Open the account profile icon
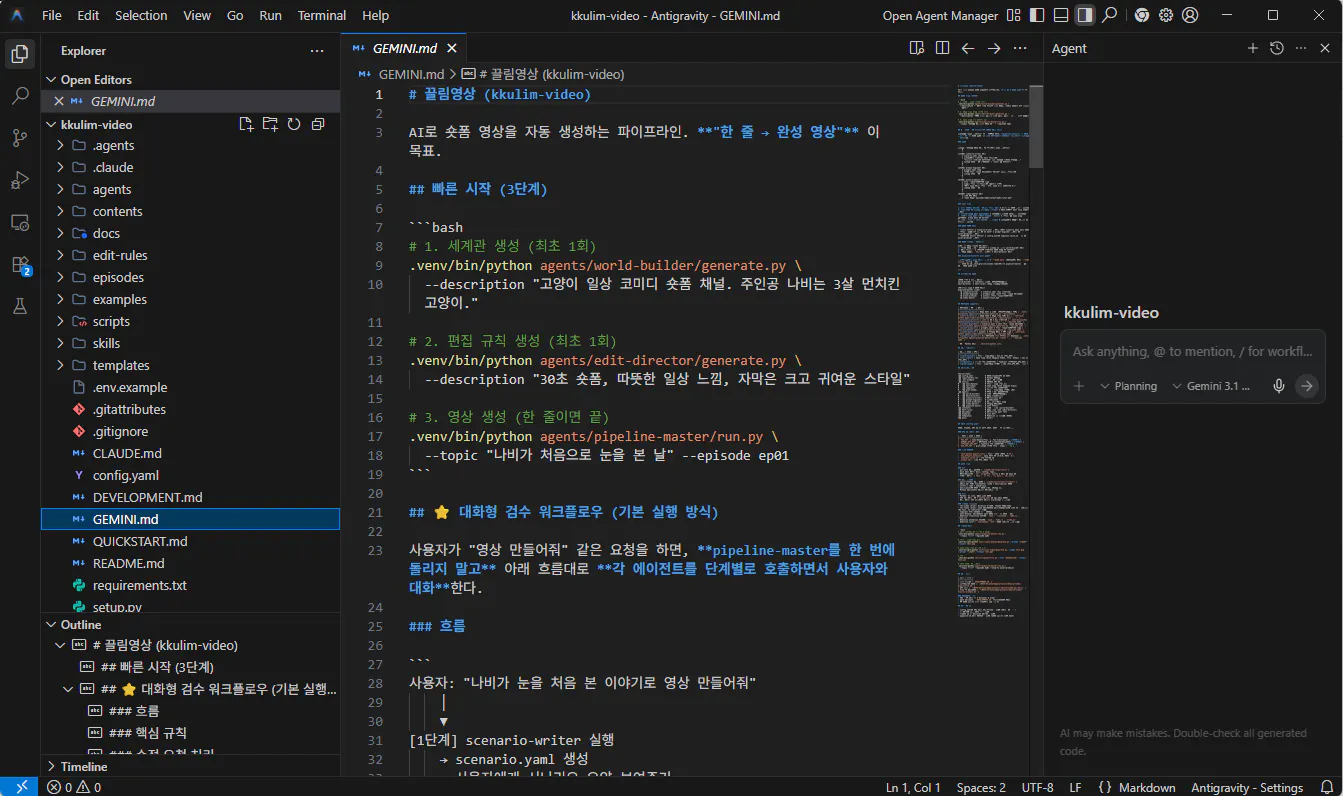Image resolution: width=1343 pixels, height=796 pixels. pos(1190,15)
